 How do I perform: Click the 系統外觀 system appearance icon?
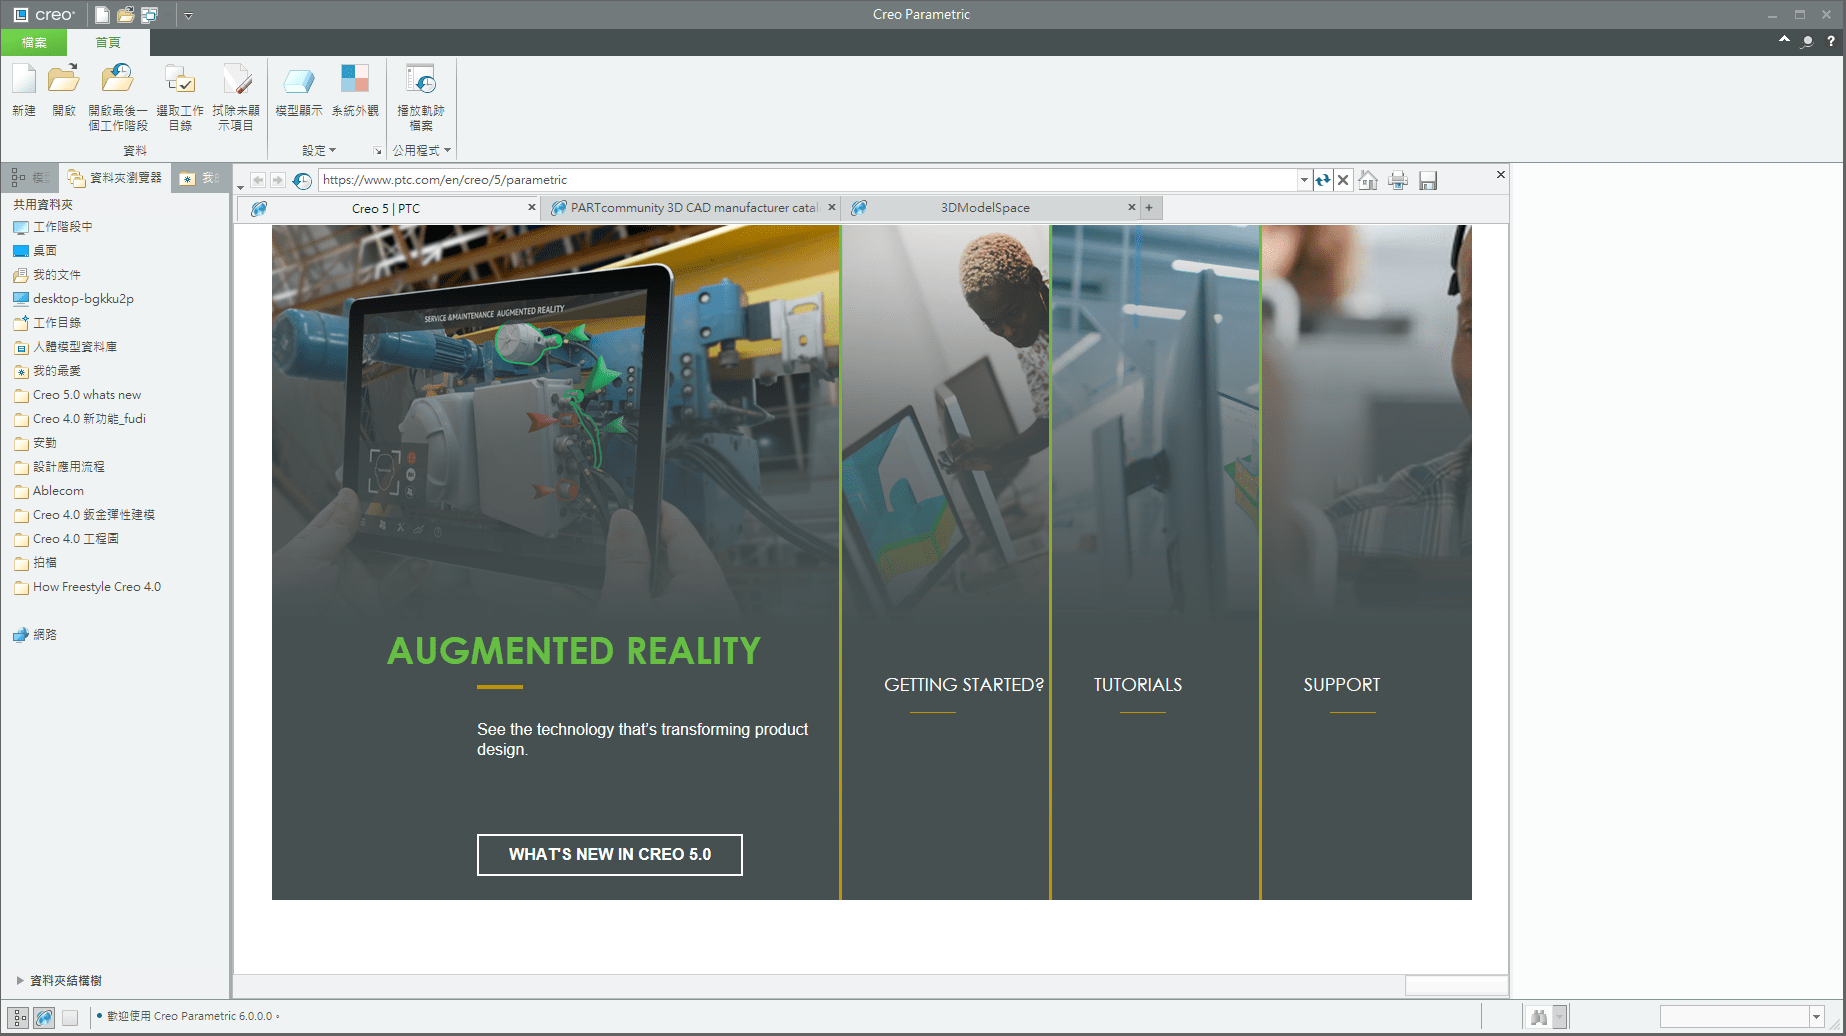(x=355, y=90)
